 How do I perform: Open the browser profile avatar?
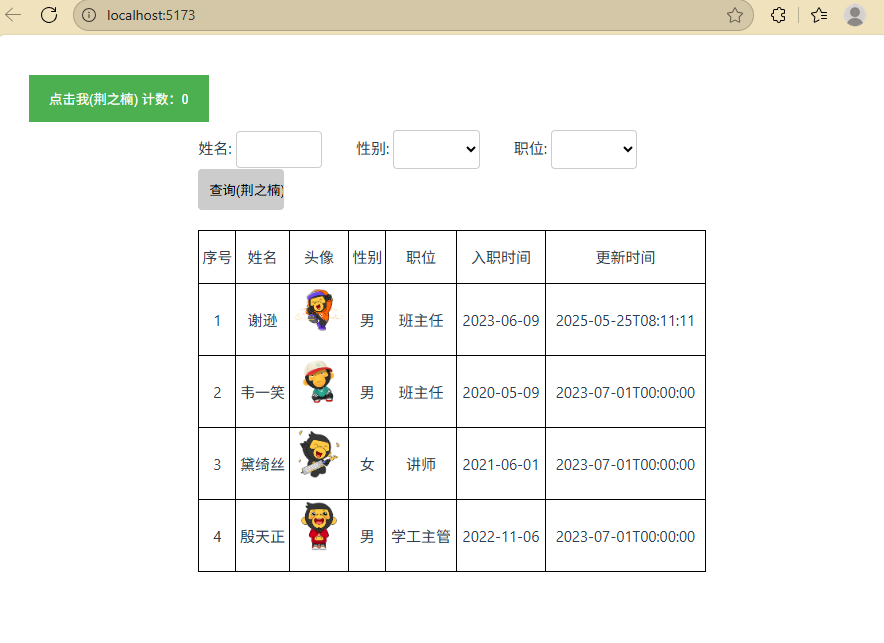tap(854, 15)
